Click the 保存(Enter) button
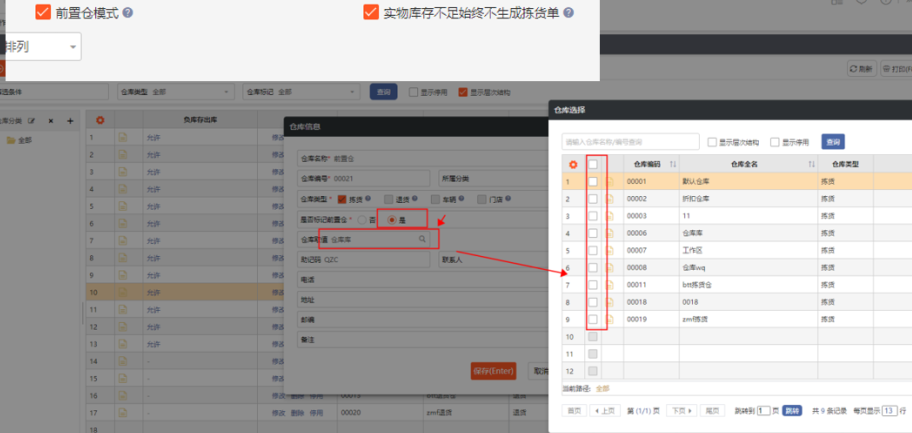This screenshot has width=912, height=433. [x=492, y=370]
